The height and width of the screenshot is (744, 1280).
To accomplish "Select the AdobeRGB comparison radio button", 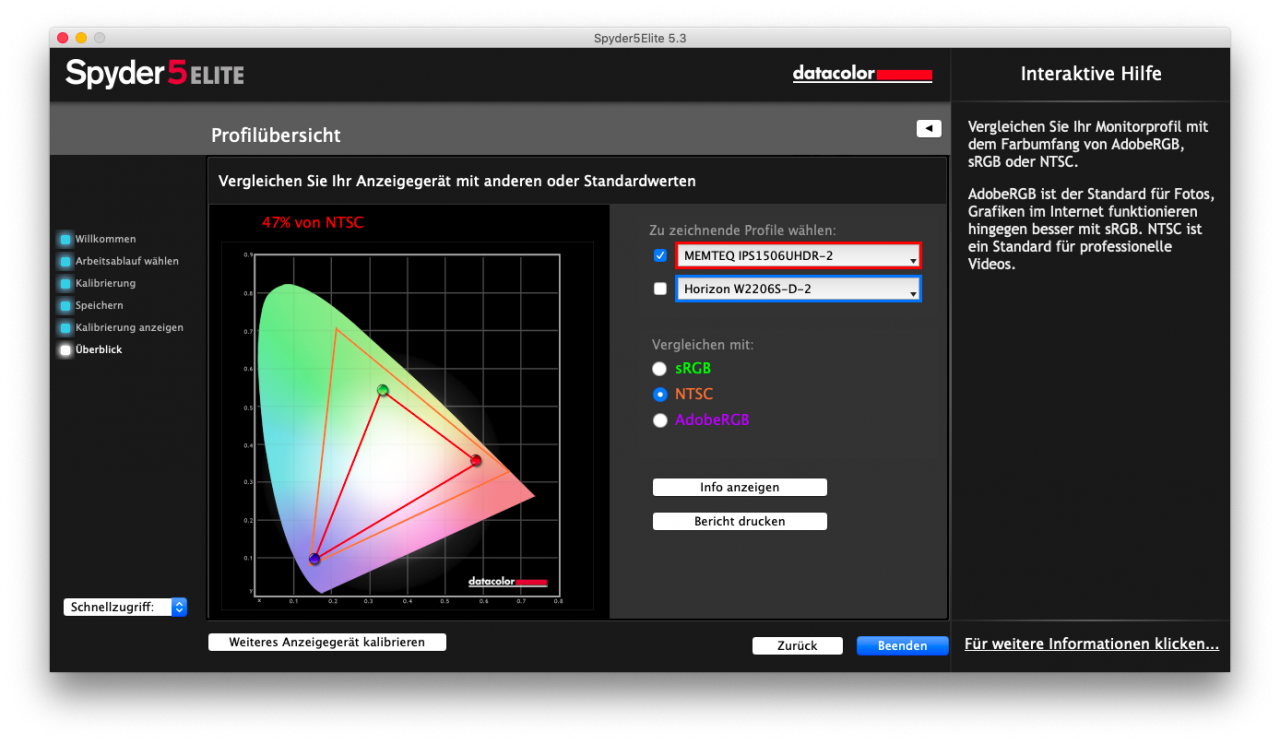I will click(x=660, y=420).
